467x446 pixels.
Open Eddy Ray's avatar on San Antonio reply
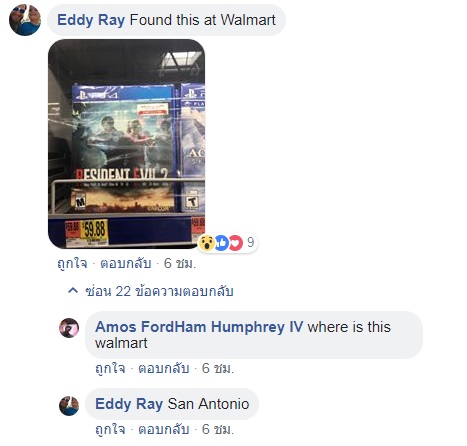point(69,406)
